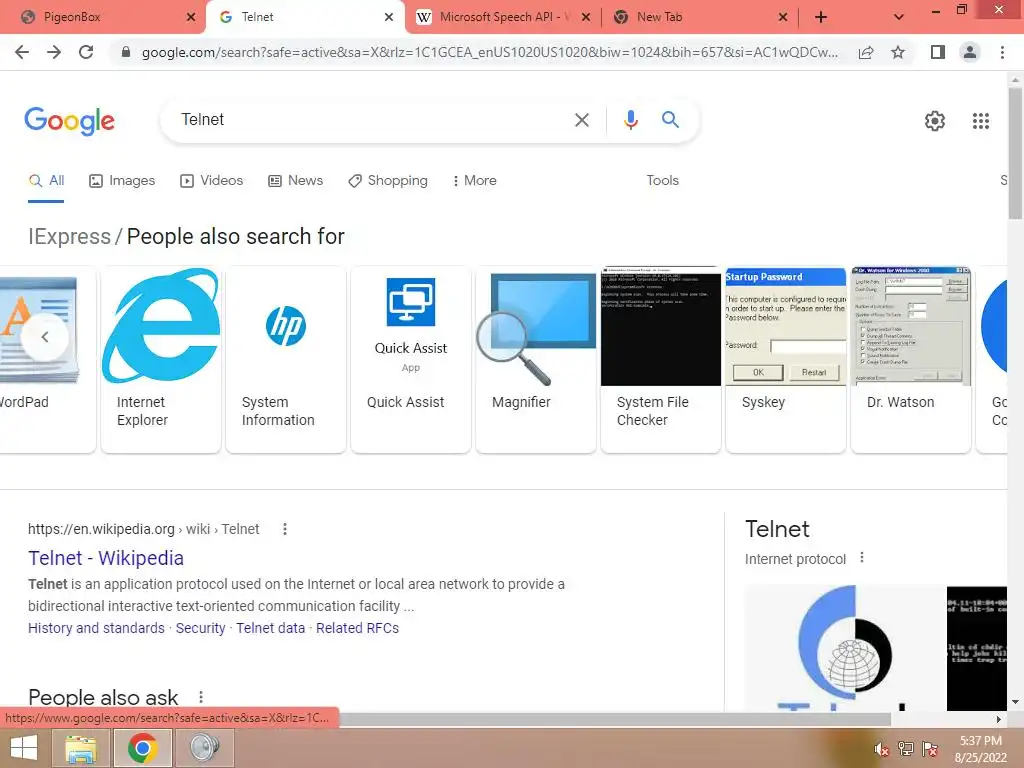The height and width of the screenshot is (768, 1024).
Task: Open the Chrome three-dot menu
Action: (x=1002, y=52)
